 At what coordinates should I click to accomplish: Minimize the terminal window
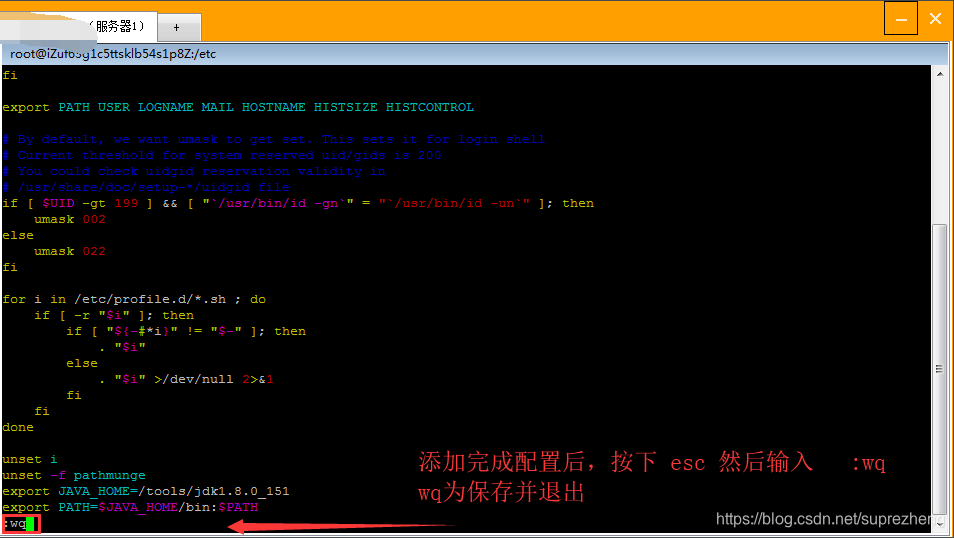[901, 19]
